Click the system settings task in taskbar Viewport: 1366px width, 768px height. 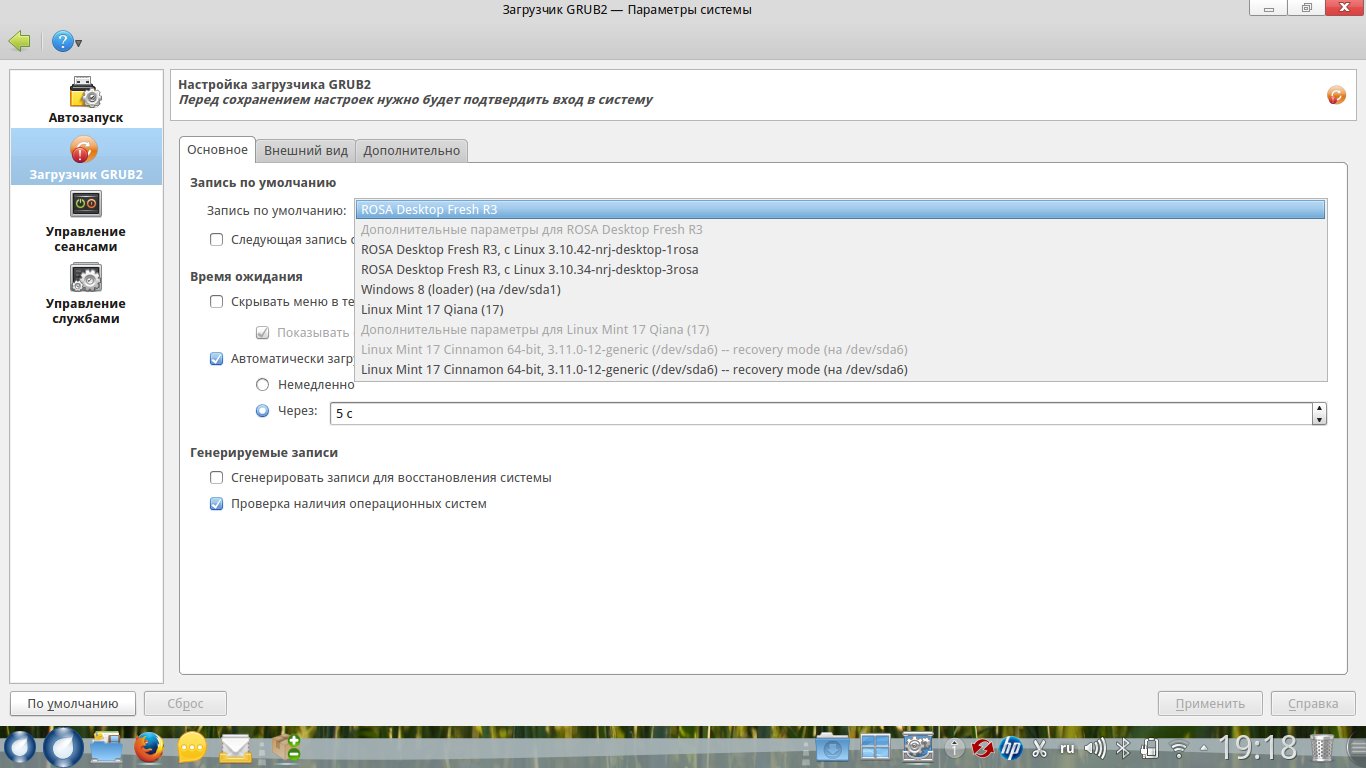coord(918,748)
